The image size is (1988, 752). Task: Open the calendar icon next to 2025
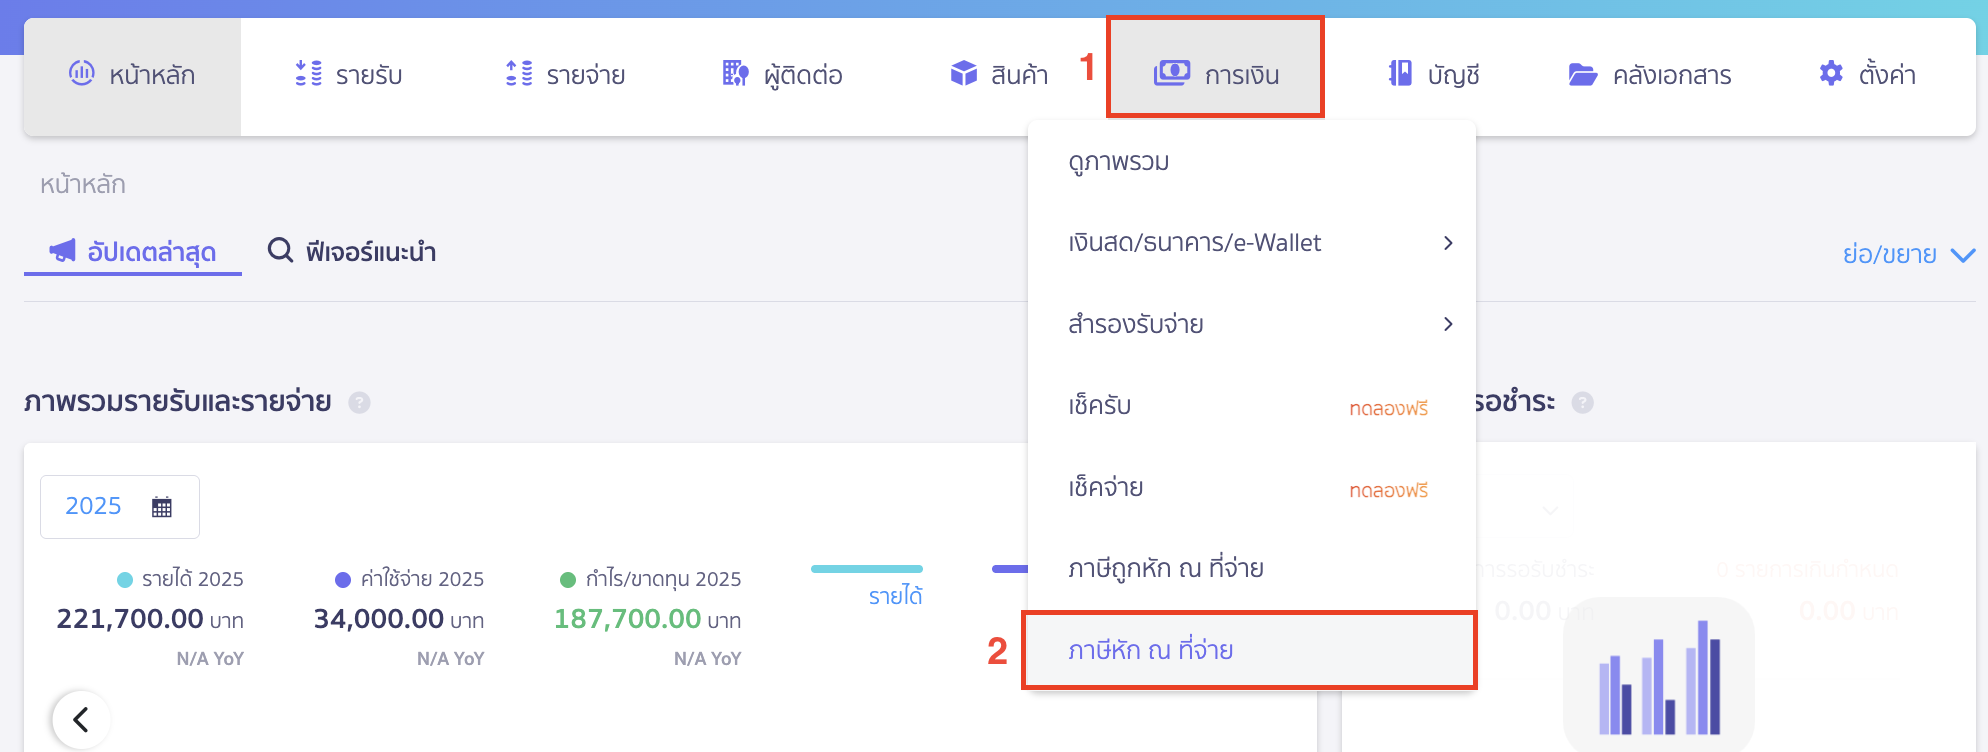[160, 506]
